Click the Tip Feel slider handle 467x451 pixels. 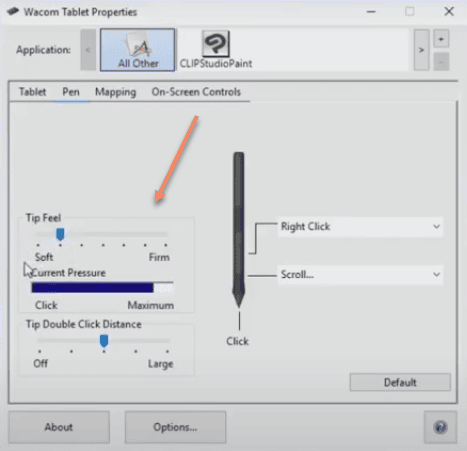60,234
